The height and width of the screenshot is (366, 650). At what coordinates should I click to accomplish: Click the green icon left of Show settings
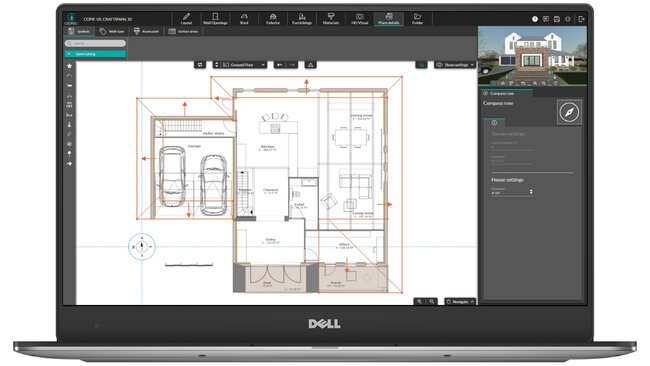coord(421,65)
